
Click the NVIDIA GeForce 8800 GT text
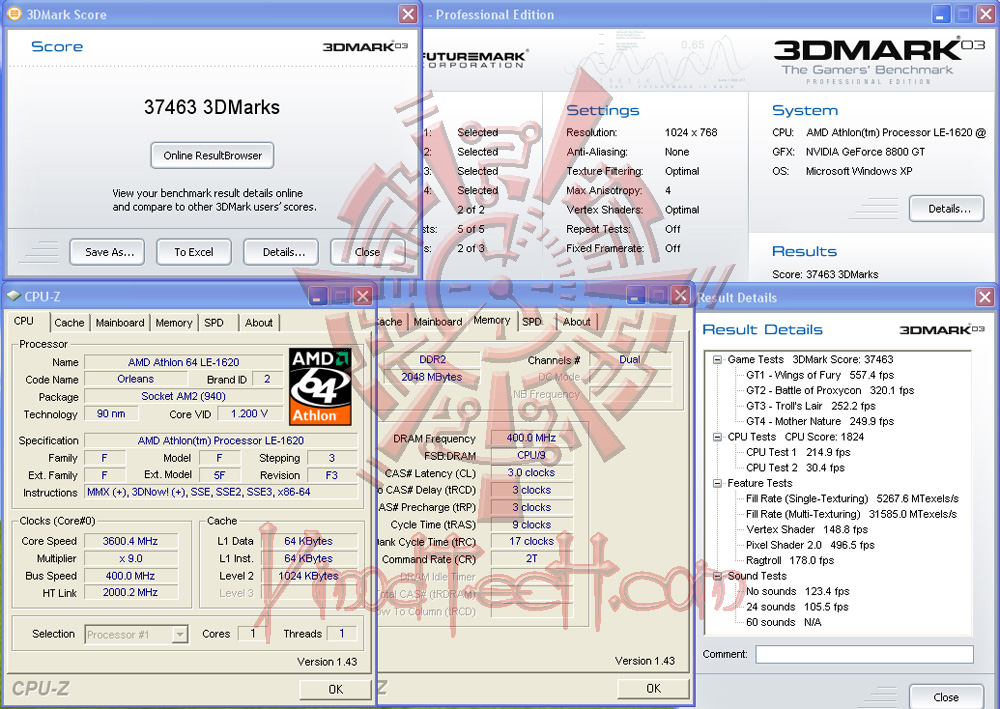tap(865, 152)
